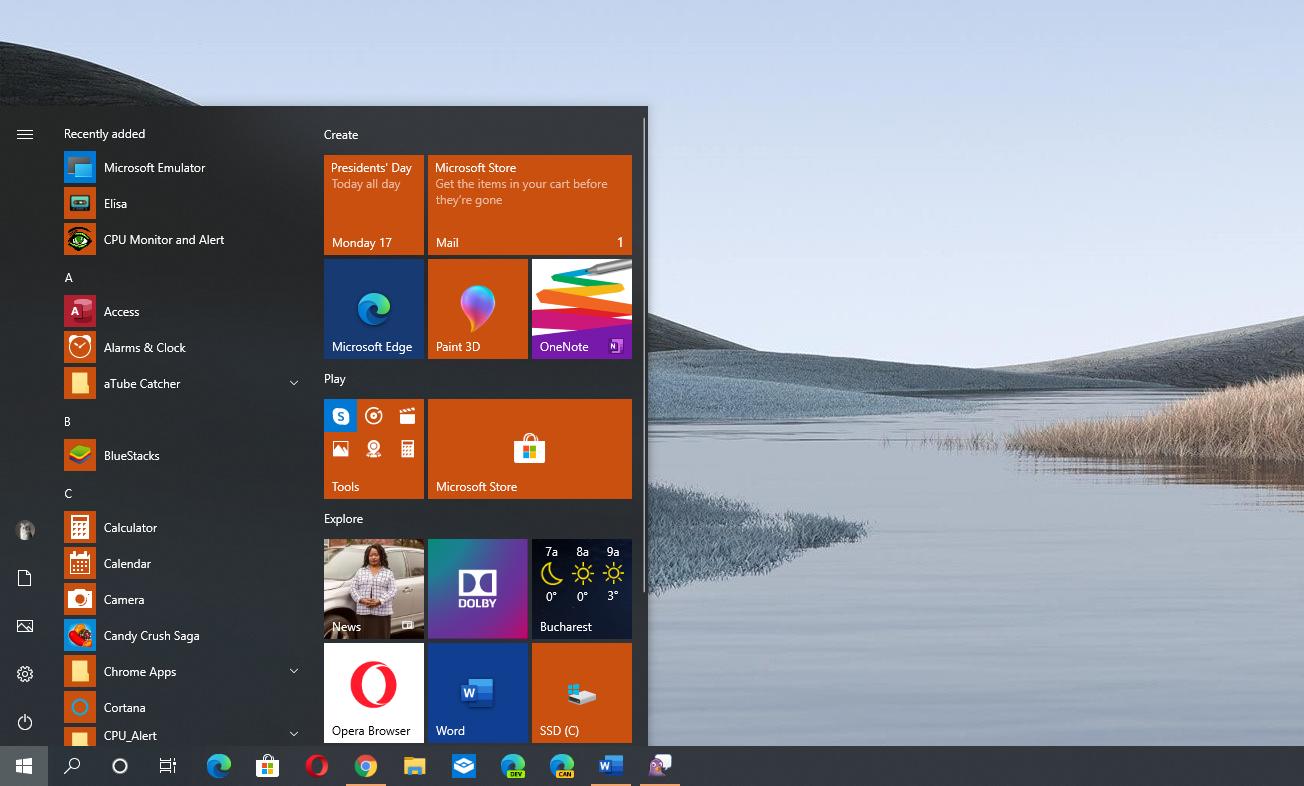
Task: Expand the aTube Catcher folder
Action: click(x=294, y=383)
